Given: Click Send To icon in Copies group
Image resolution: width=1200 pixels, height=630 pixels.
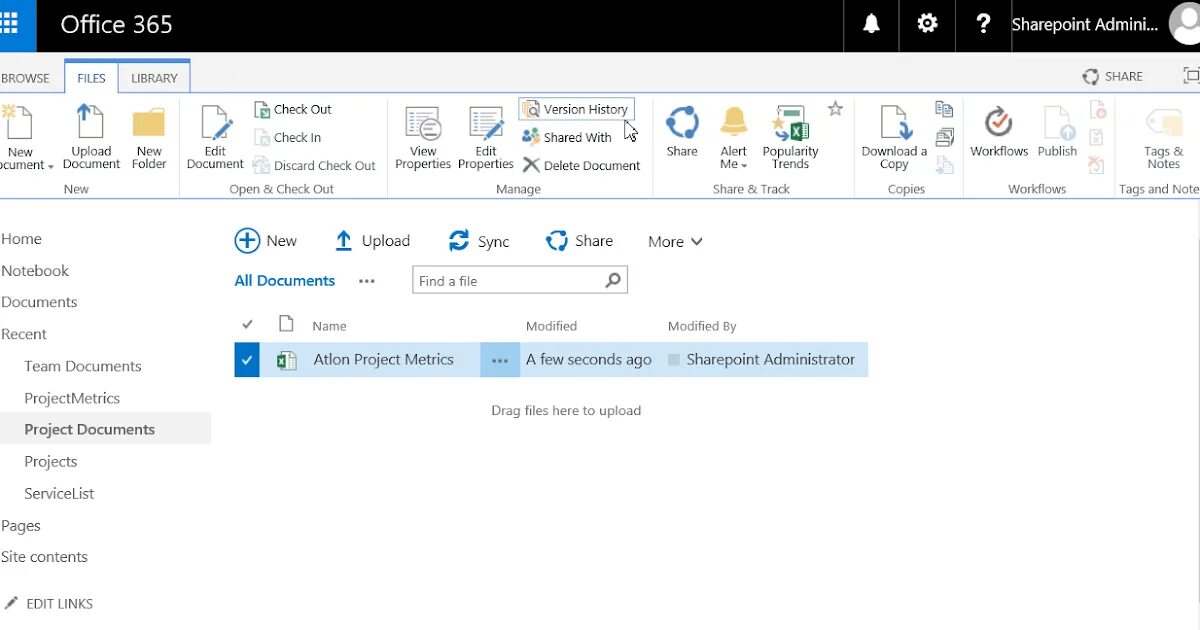Looking at the screenshot, I should (944, 109).
